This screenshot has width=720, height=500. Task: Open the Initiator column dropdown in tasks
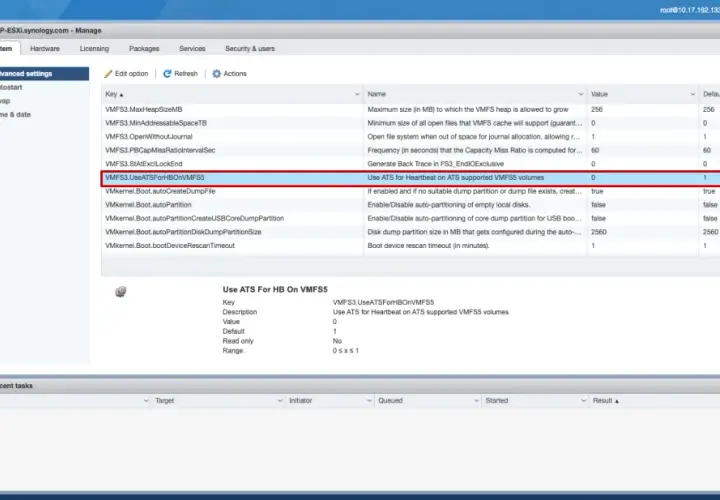pos(369,401)
